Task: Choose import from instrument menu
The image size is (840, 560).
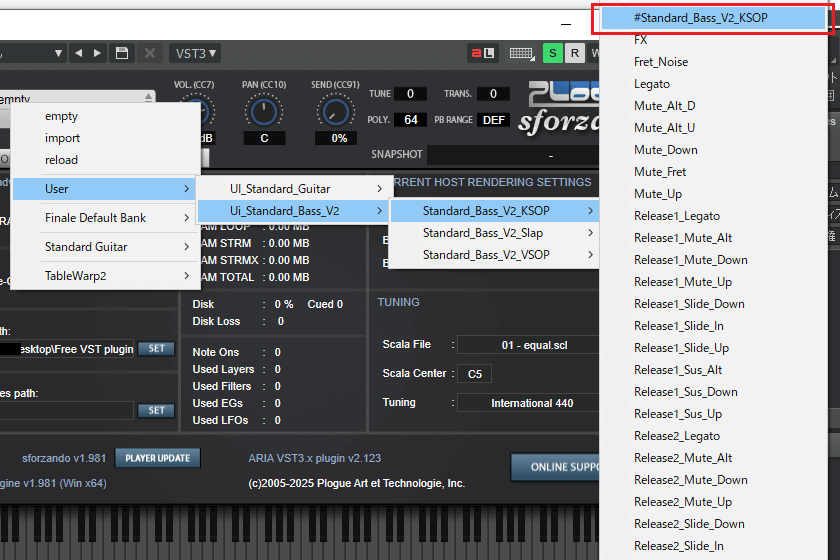Action: [104, 138]
